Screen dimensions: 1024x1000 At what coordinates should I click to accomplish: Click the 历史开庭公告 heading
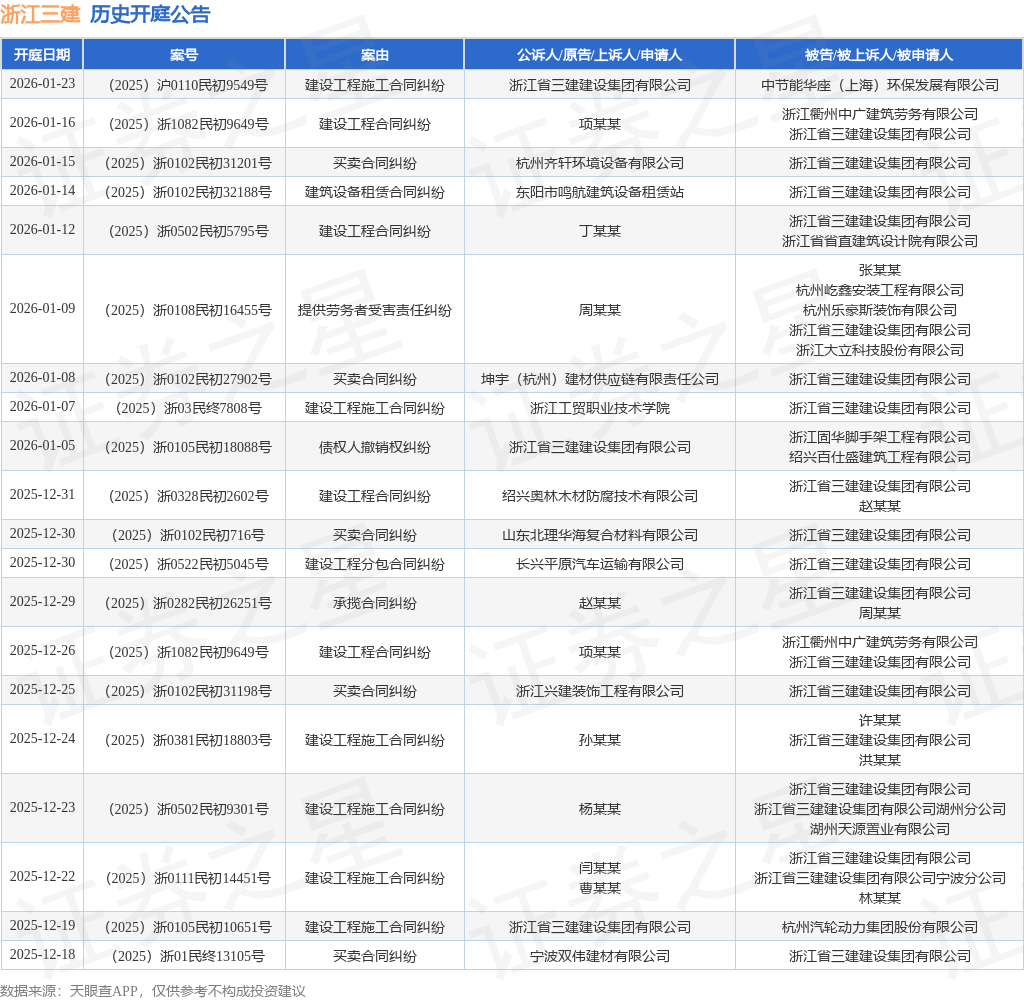click(x=150, y=14)
